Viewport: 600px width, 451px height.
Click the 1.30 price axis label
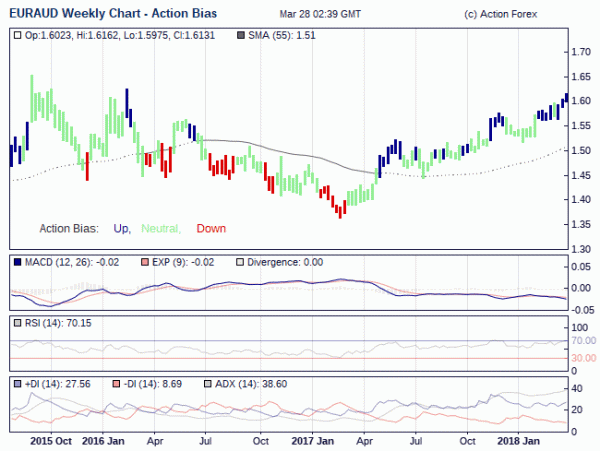click(x=581, y=249)
